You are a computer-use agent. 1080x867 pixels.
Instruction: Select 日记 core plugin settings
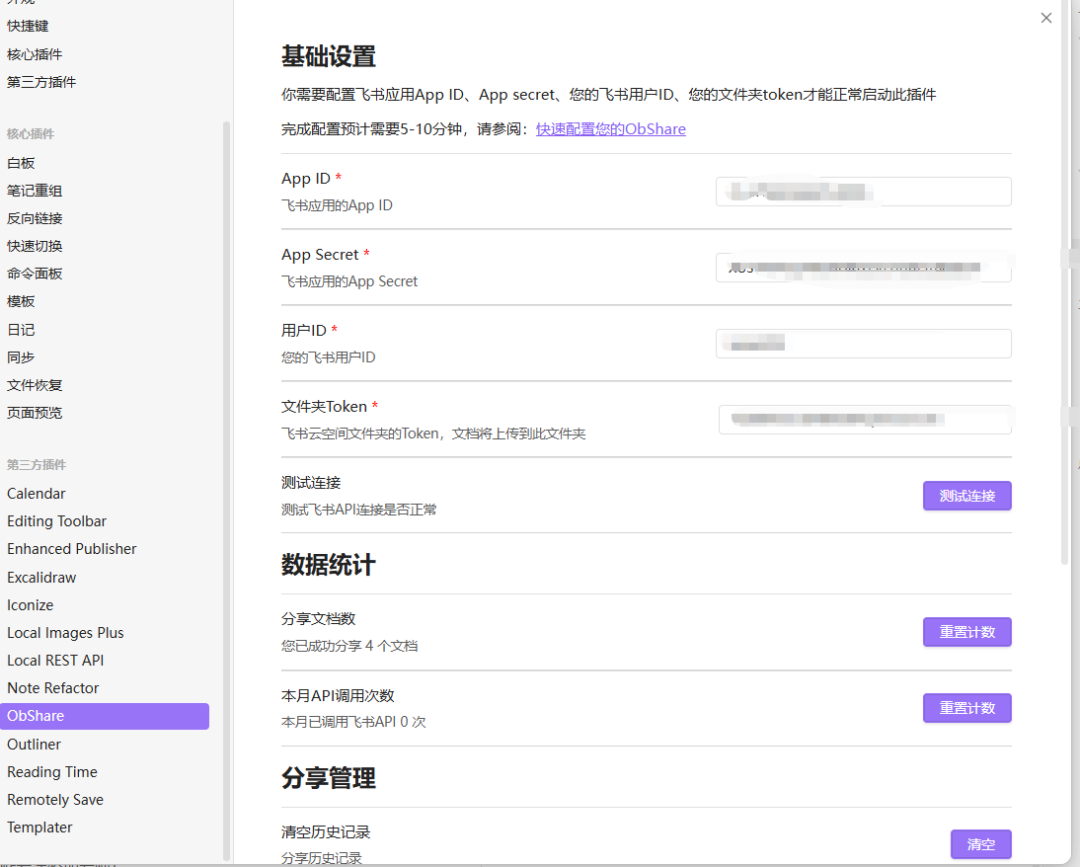21,330
